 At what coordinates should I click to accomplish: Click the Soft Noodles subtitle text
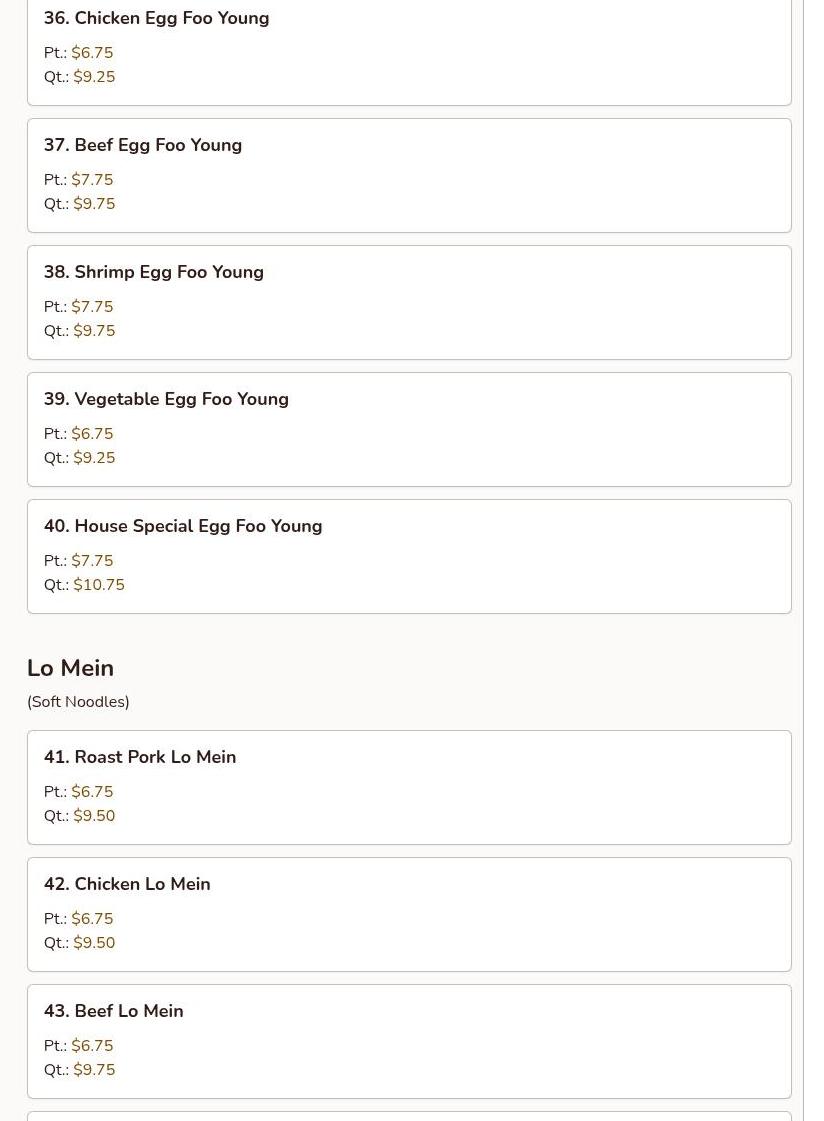coord(78,701)
